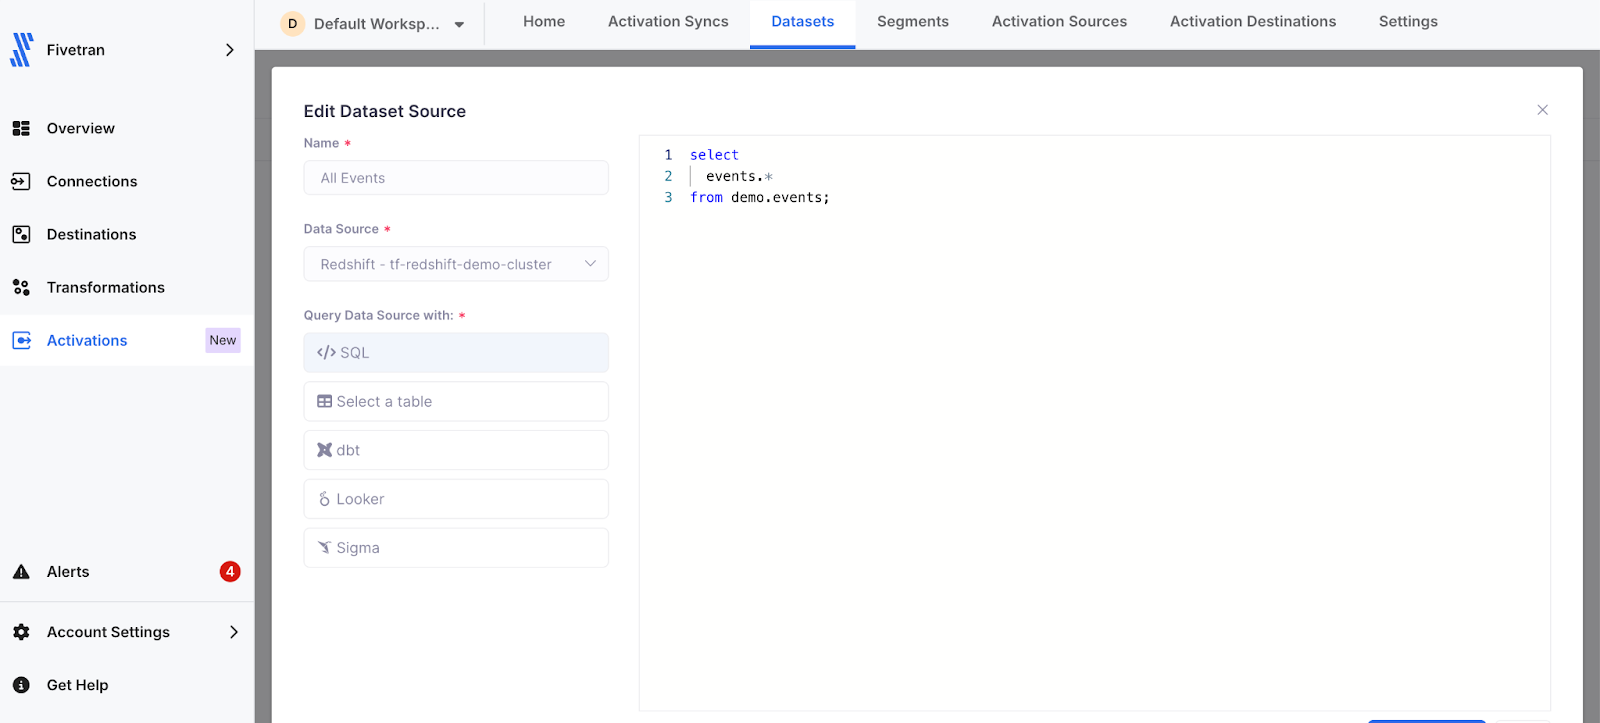The width and height of the screenshot is (1600, 723).
Task: Open the Activations sidebar icon
Action: [21, 340]
